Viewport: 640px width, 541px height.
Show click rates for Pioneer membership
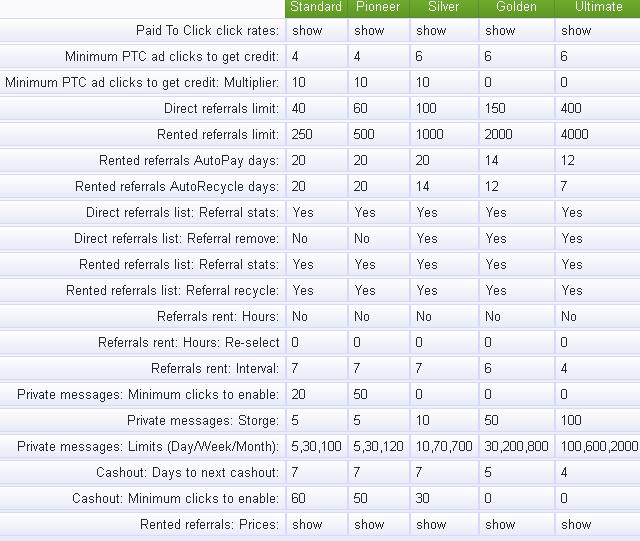point(369,31)
